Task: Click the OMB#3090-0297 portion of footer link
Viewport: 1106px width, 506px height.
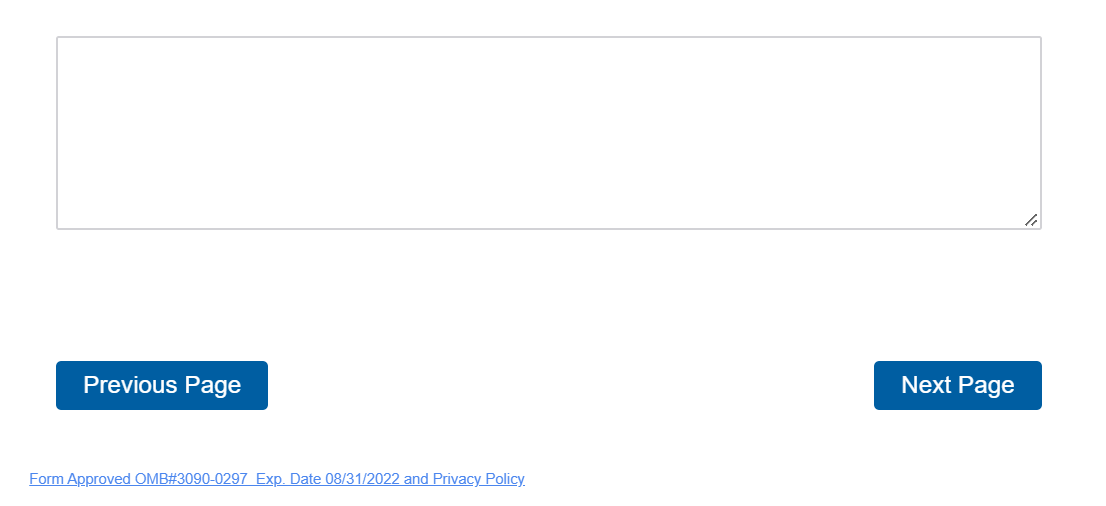Action: pos(193,479)
